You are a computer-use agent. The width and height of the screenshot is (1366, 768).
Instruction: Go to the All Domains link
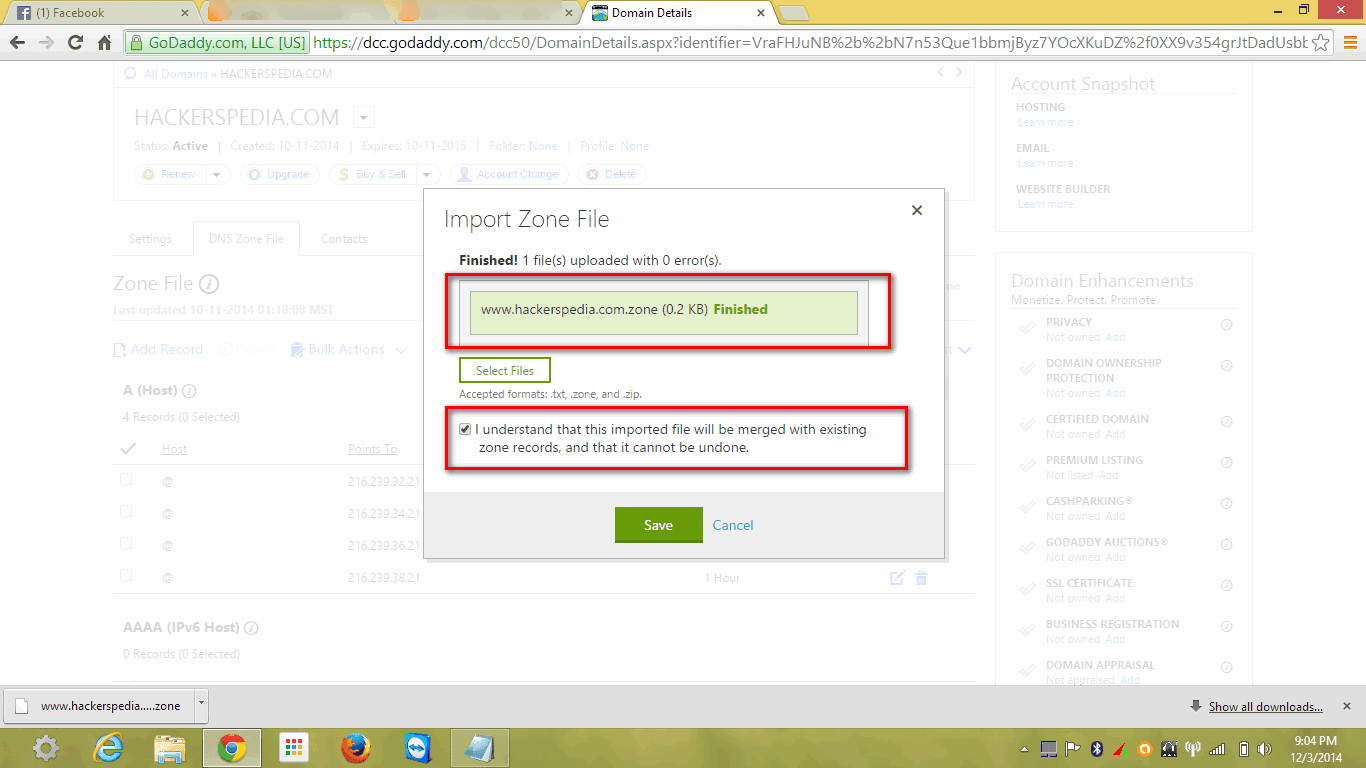pos(174,74)
